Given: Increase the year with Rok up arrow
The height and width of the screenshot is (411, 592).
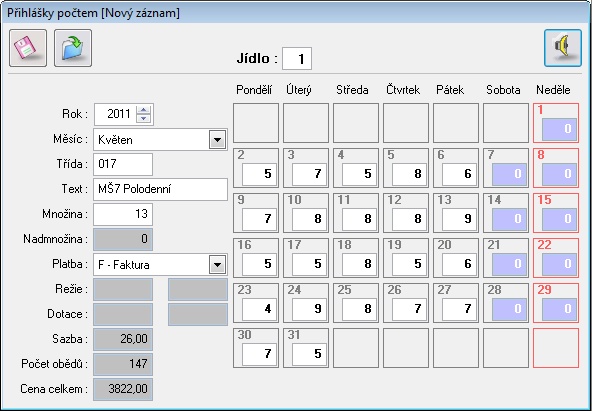Looking at the screenshot, I should (143, 110).
